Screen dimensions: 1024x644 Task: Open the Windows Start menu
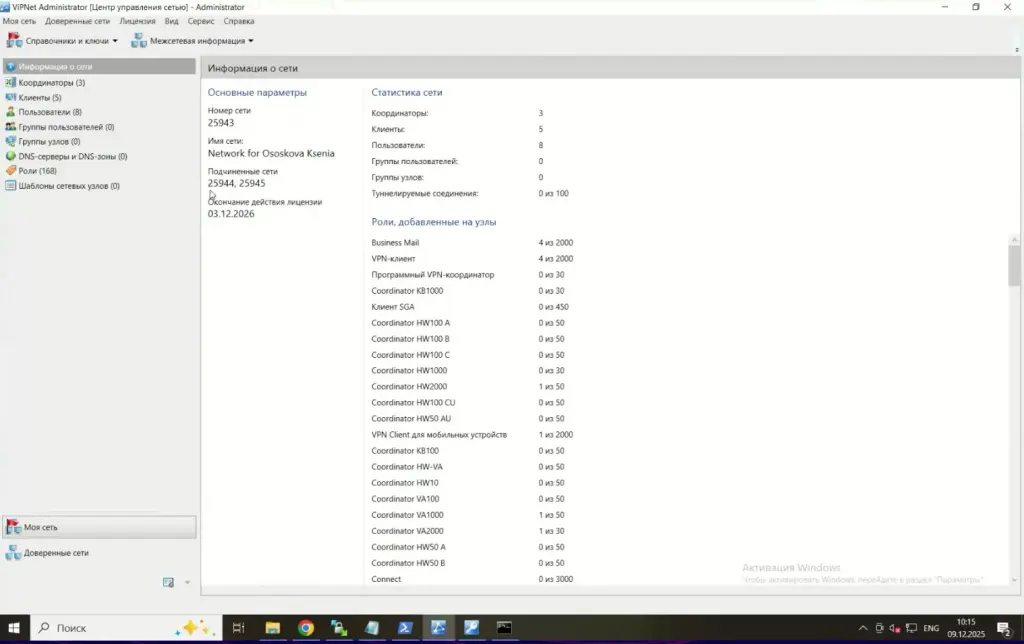[14, 628]
